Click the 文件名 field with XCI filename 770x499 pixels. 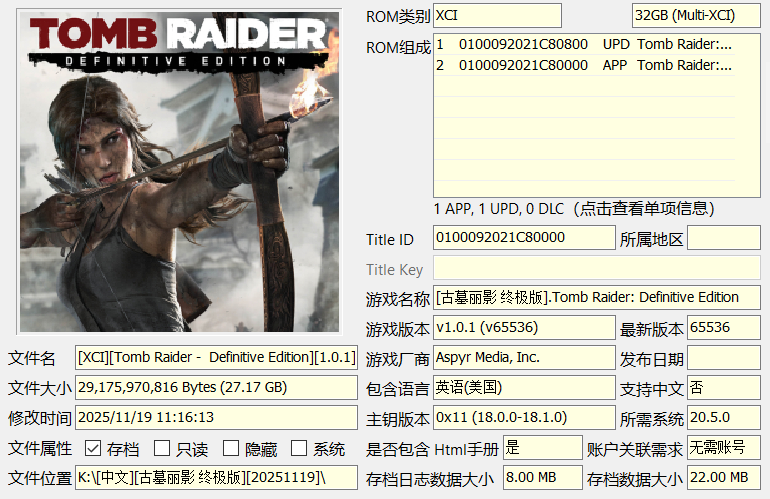coord(216,358)
